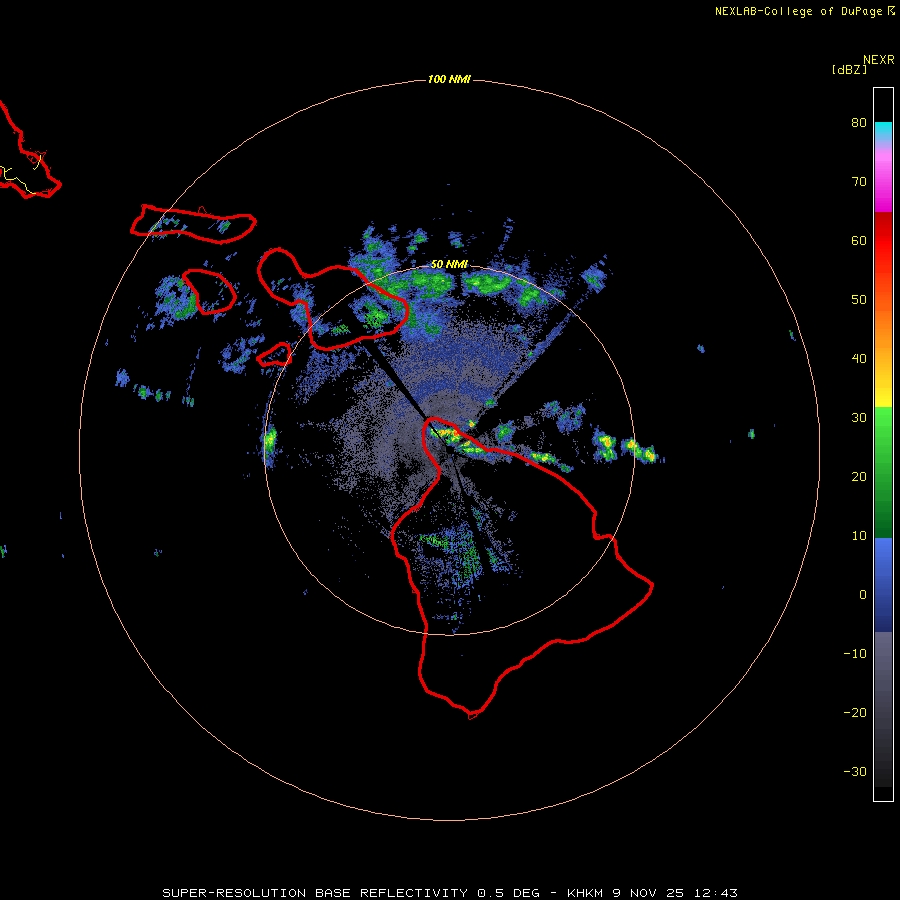
Task: Click the 0 value on the dBZ scale
Action: (863, 595)
